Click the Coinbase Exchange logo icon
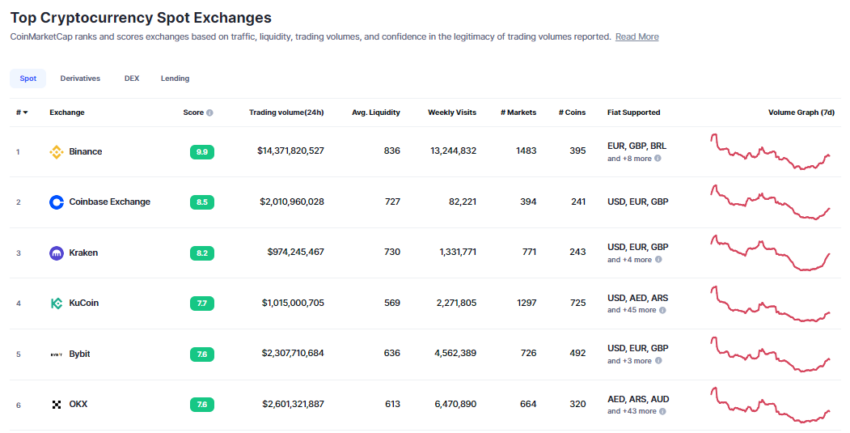 coord(56,202)
